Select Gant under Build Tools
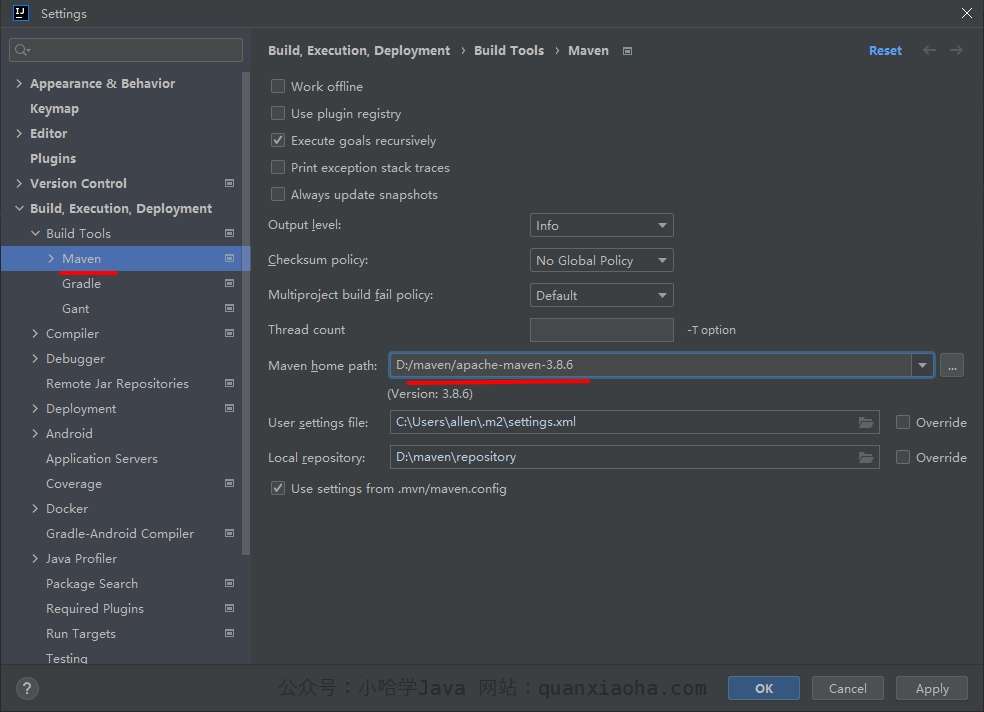984x712 pixels. point(75,309)
